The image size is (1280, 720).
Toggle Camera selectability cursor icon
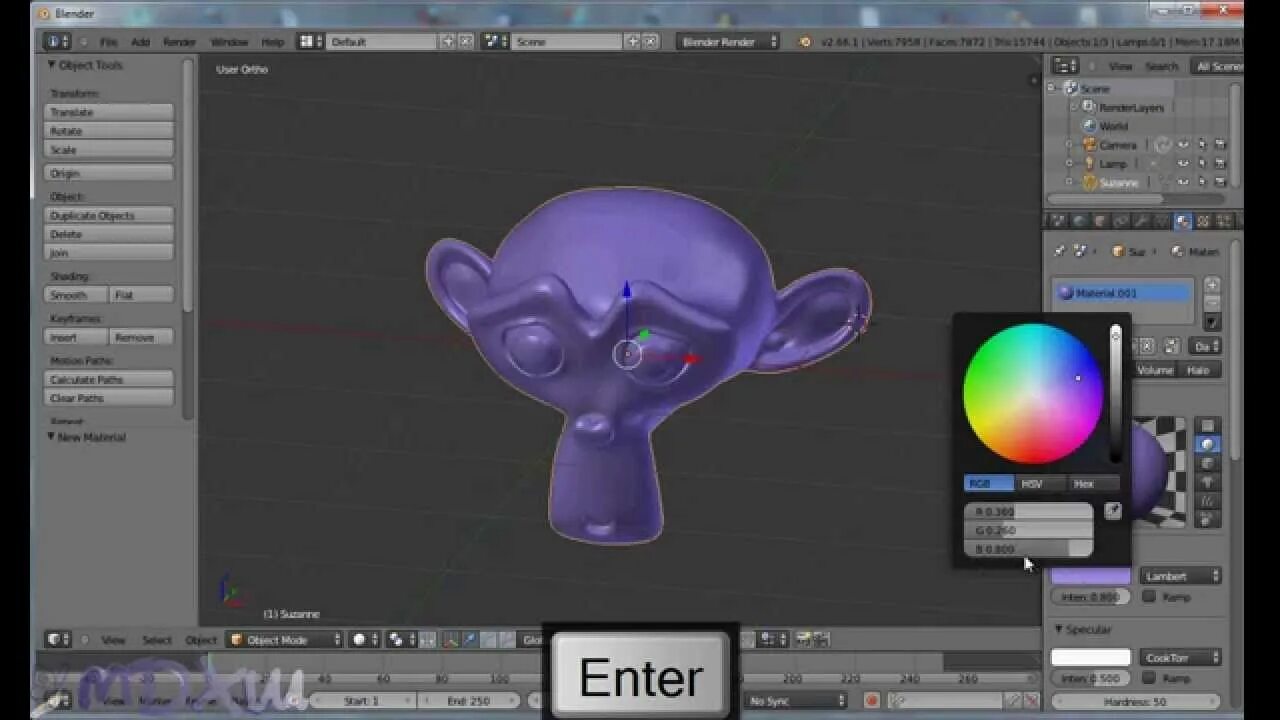click(1202, 145)
